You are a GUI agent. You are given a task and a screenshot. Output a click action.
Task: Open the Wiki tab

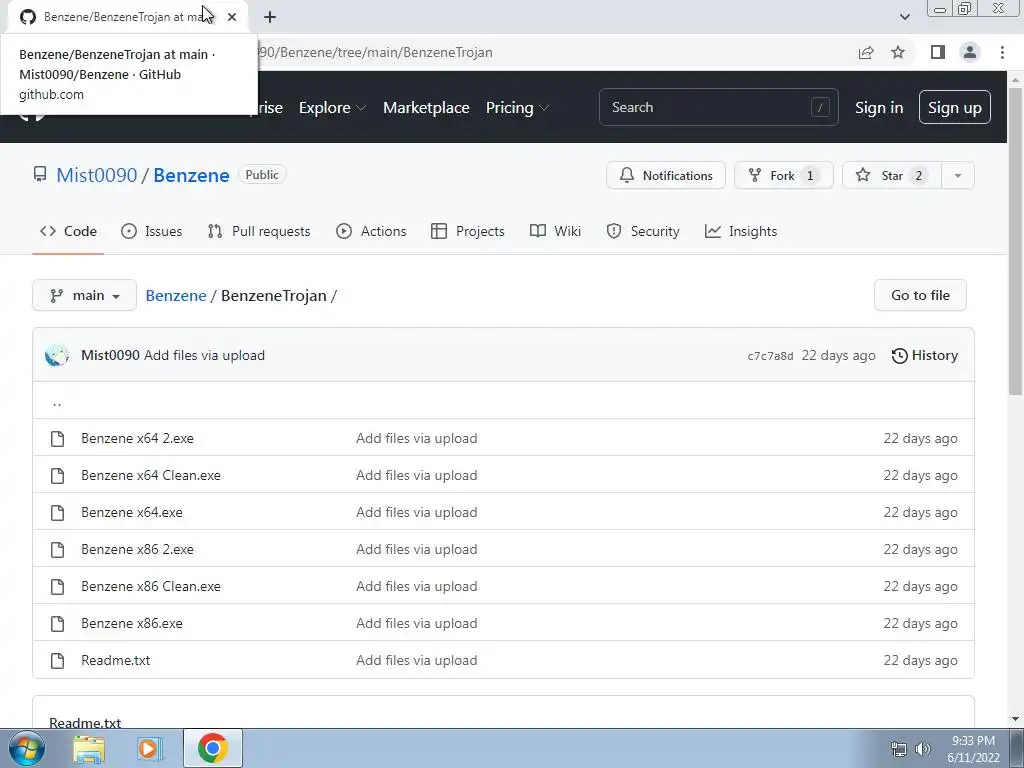tap(555, 231)
